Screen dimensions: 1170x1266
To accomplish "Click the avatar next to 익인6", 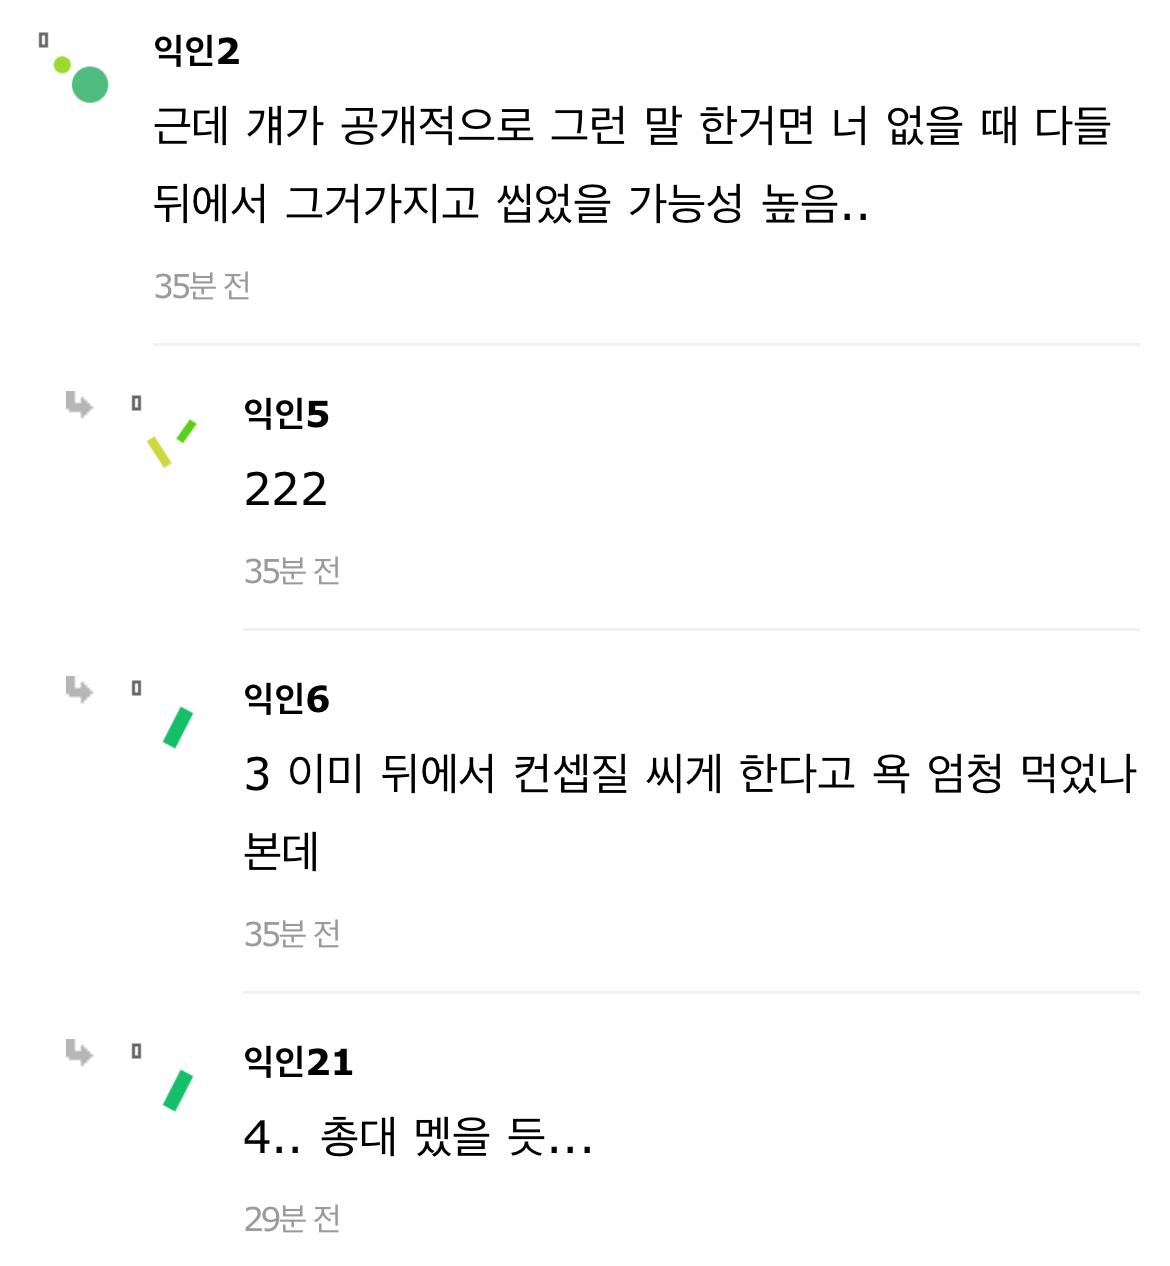I will point(178,727).
